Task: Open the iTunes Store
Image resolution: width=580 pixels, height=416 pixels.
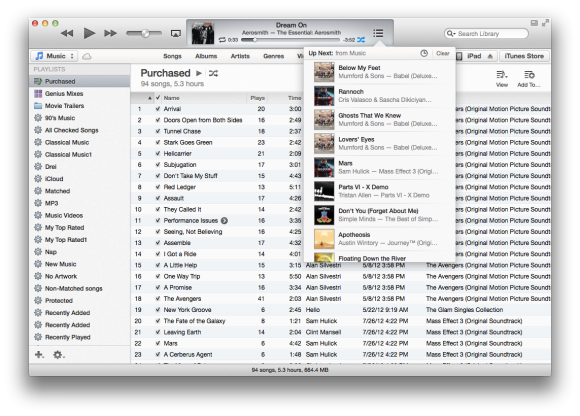Action: click(524, 56)
